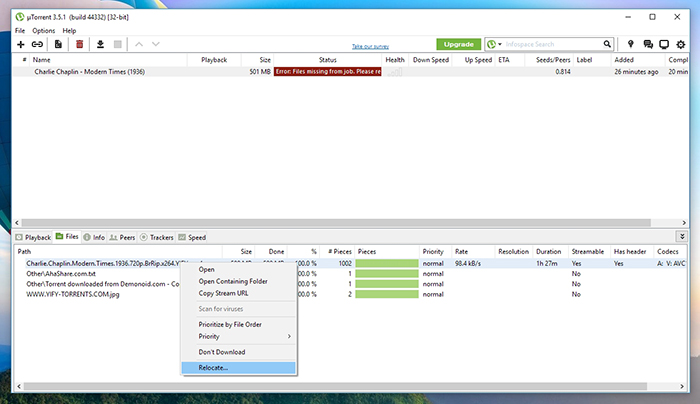Screen dimensions: 700x404
Task: Switch to the Info tab
Action: click(x=94, y=237)
